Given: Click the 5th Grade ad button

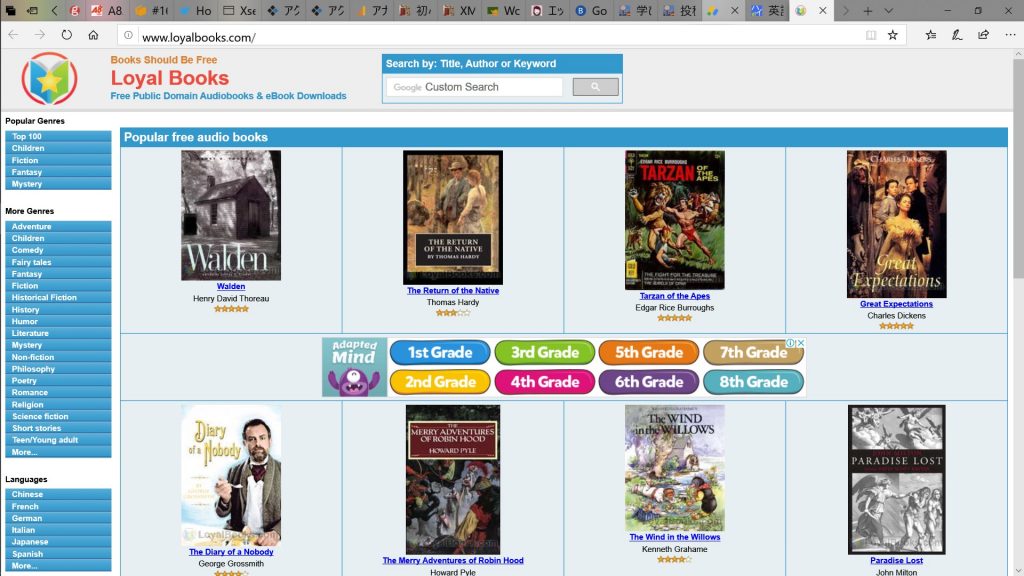Looking at the screenshot, I should (648, 353).
